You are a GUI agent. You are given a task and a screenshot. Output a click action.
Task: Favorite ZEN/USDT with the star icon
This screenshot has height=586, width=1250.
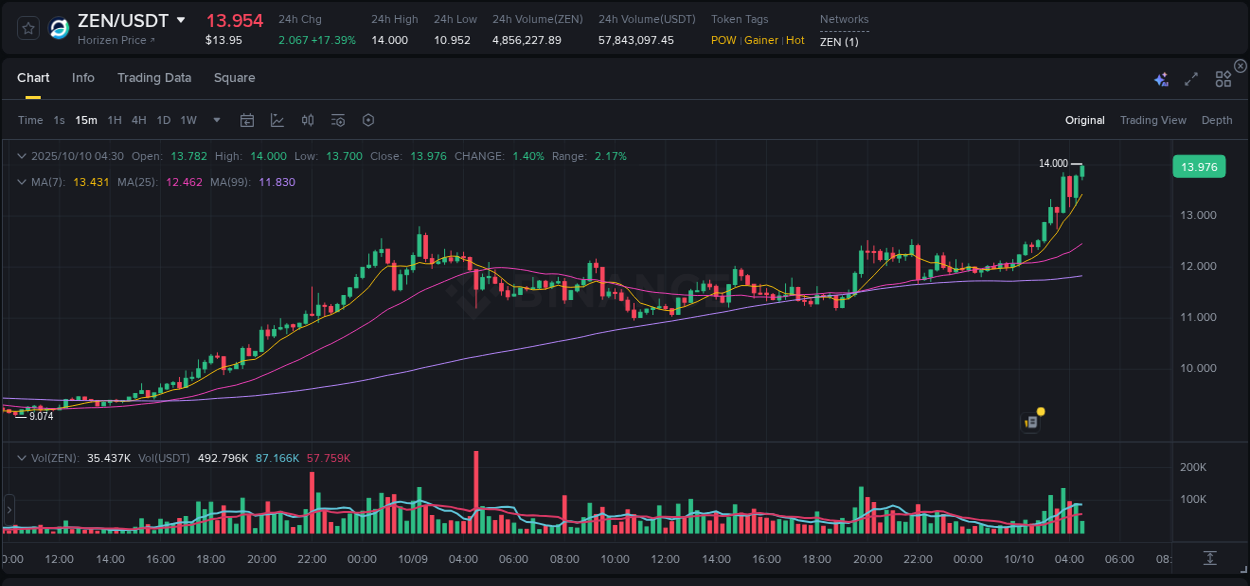[27, 28]
